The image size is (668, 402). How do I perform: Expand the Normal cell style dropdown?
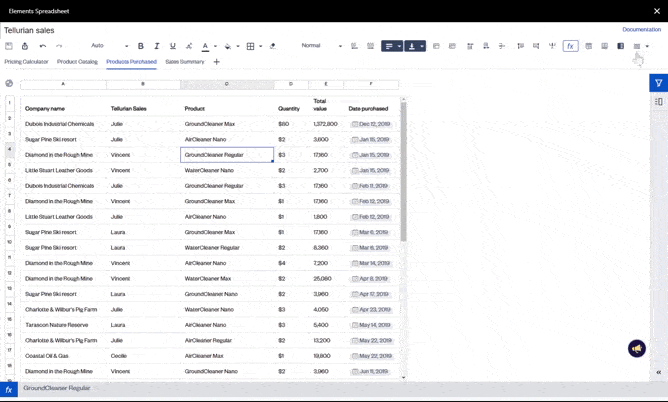click(x=340, y=46)
